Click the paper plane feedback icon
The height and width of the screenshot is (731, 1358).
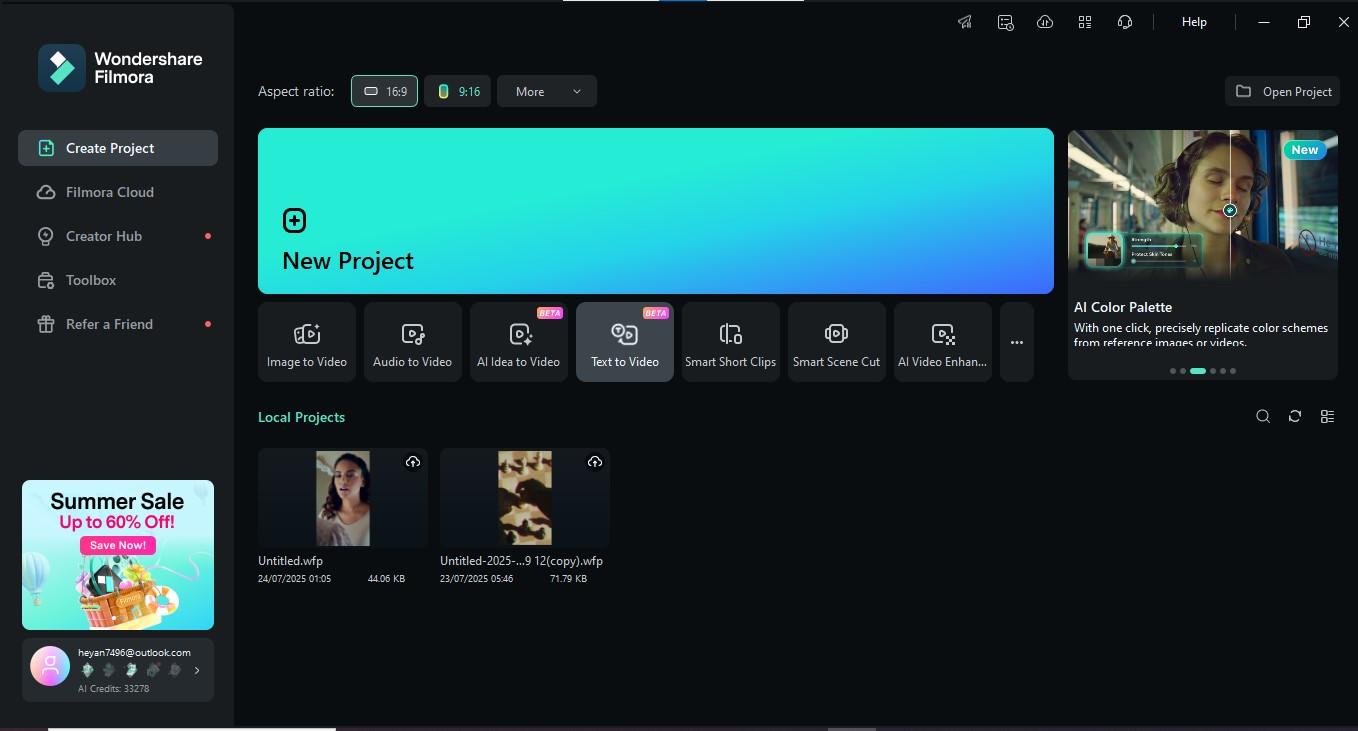pos(965,22)
